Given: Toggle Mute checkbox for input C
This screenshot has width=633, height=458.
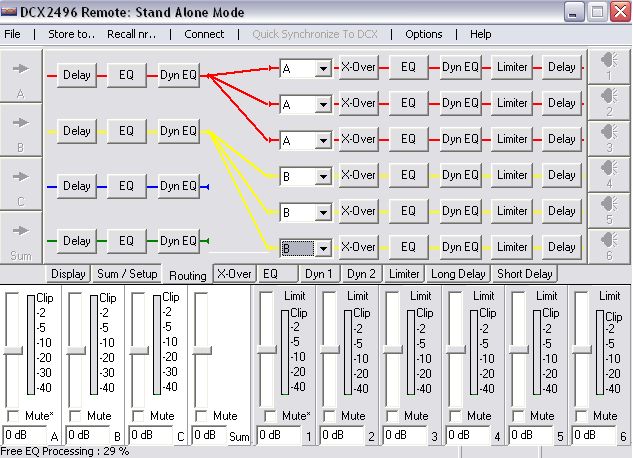Looking at the screenshot, I should click(x=138, y=416).
